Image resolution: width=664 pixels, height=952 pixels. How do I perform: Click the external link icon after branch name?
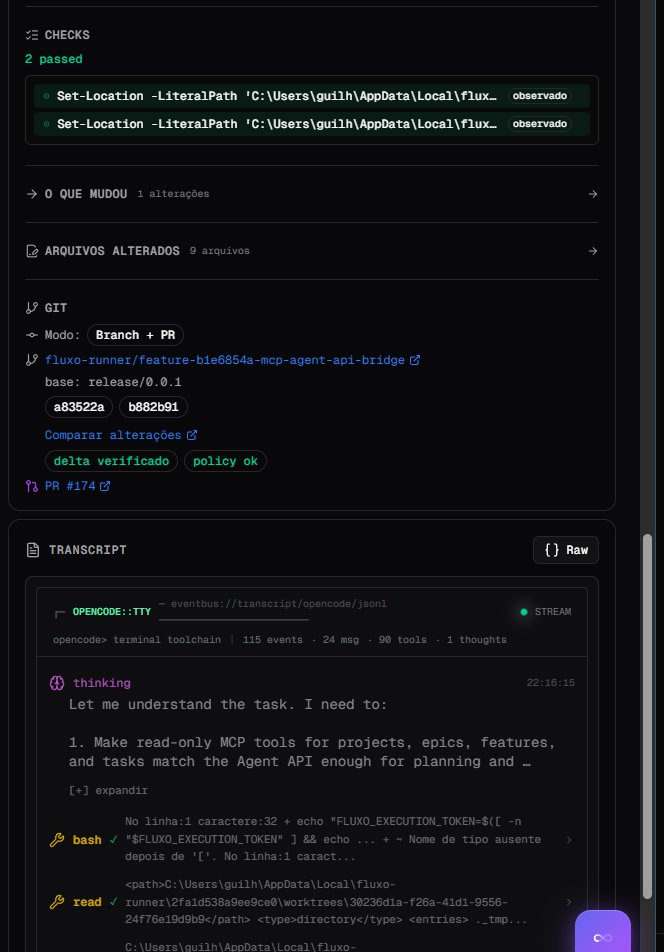tap(415, 360)
